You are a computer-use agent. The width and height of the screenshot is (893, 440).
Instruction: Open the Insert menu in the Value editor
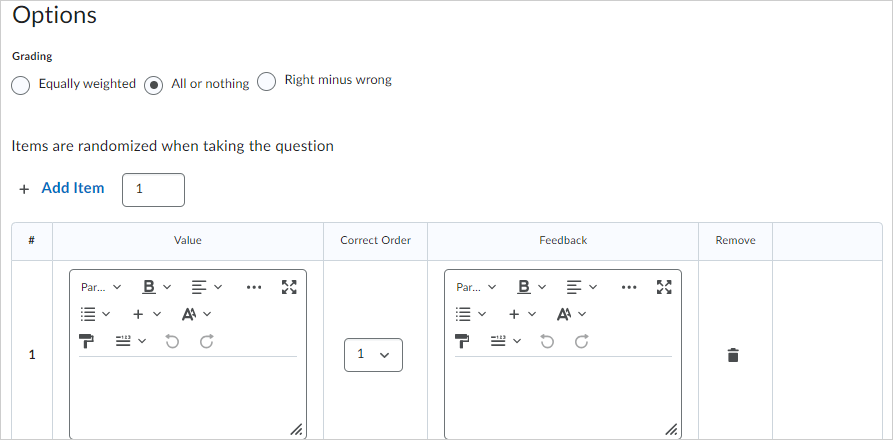tap(146, 314)
